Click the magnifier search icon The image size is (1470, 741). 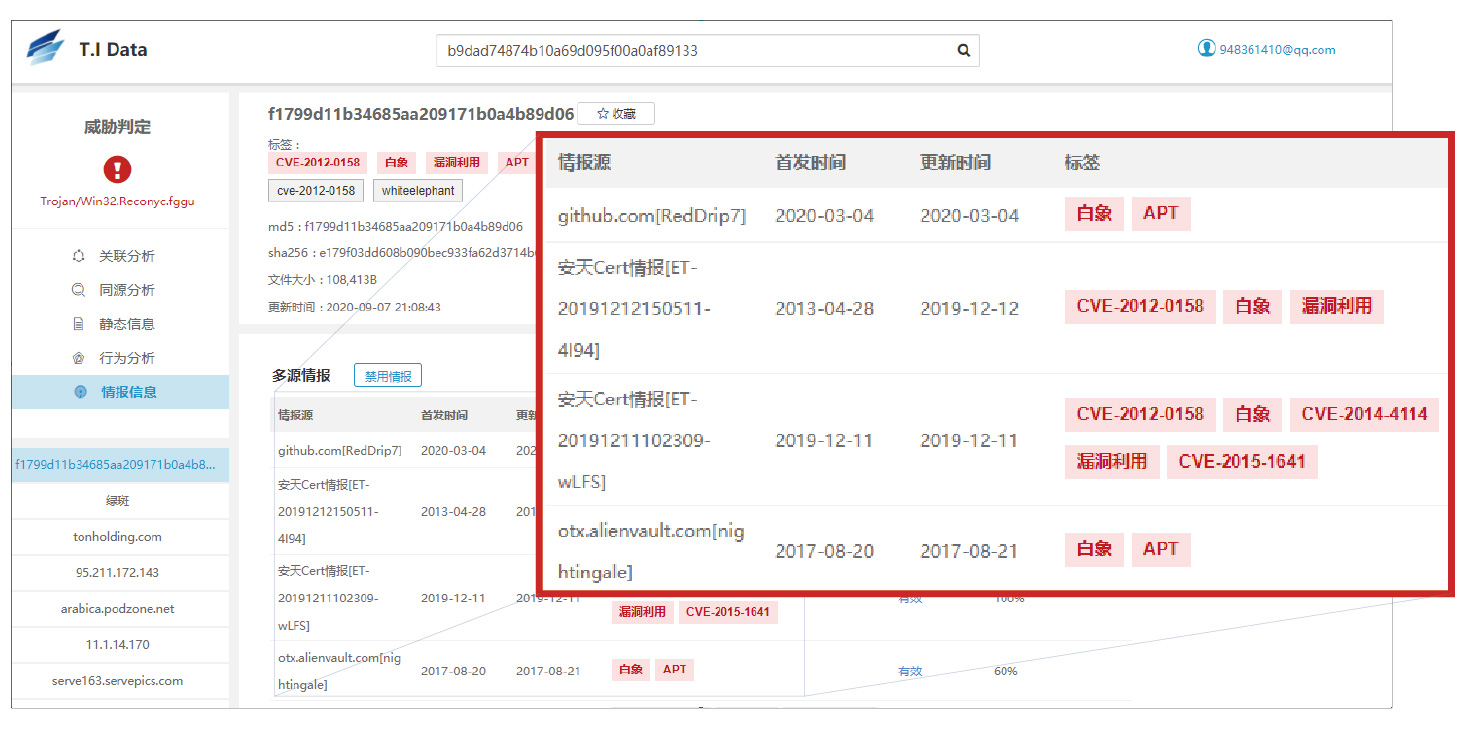point(964,51)
